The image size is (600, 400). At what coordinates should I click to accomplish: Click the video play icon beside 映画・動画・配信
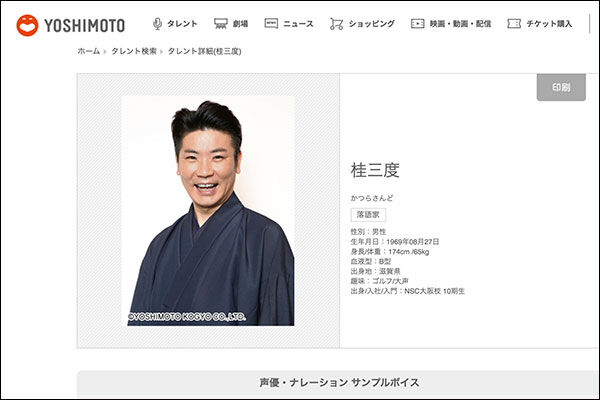click(x=417, y=24)
